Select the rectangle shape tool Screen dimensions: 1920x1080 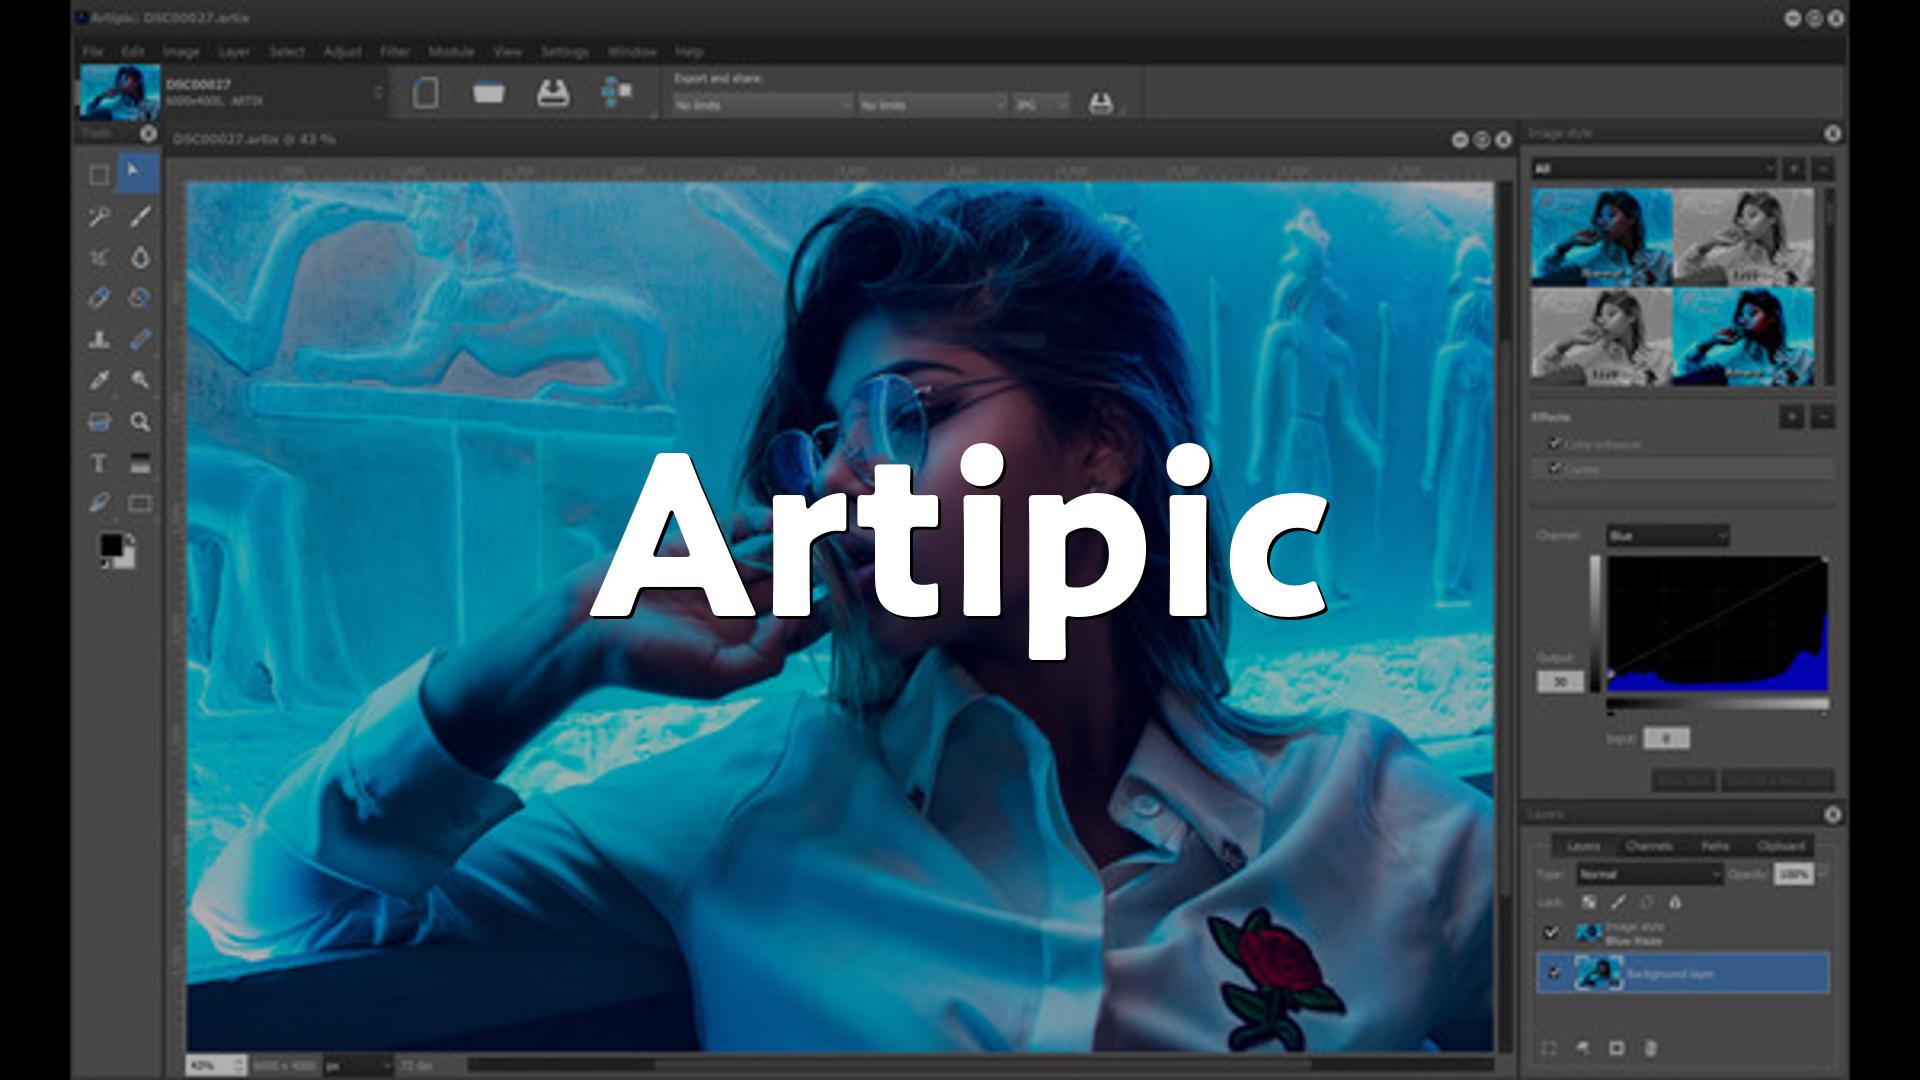pyautogui.click(x=140, y=503)
